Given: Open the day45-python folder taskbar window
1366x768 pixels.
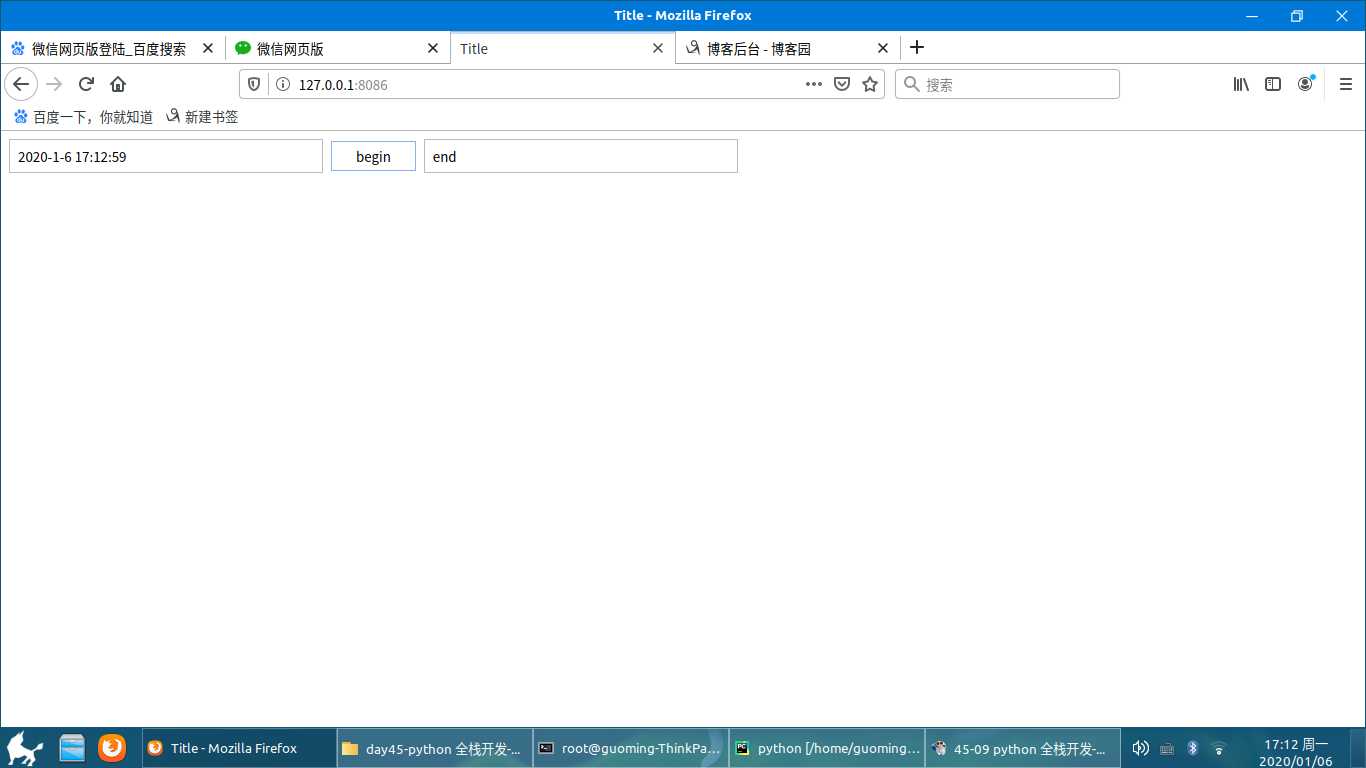Looking at the screenshot, I should (x=434, y=748).
